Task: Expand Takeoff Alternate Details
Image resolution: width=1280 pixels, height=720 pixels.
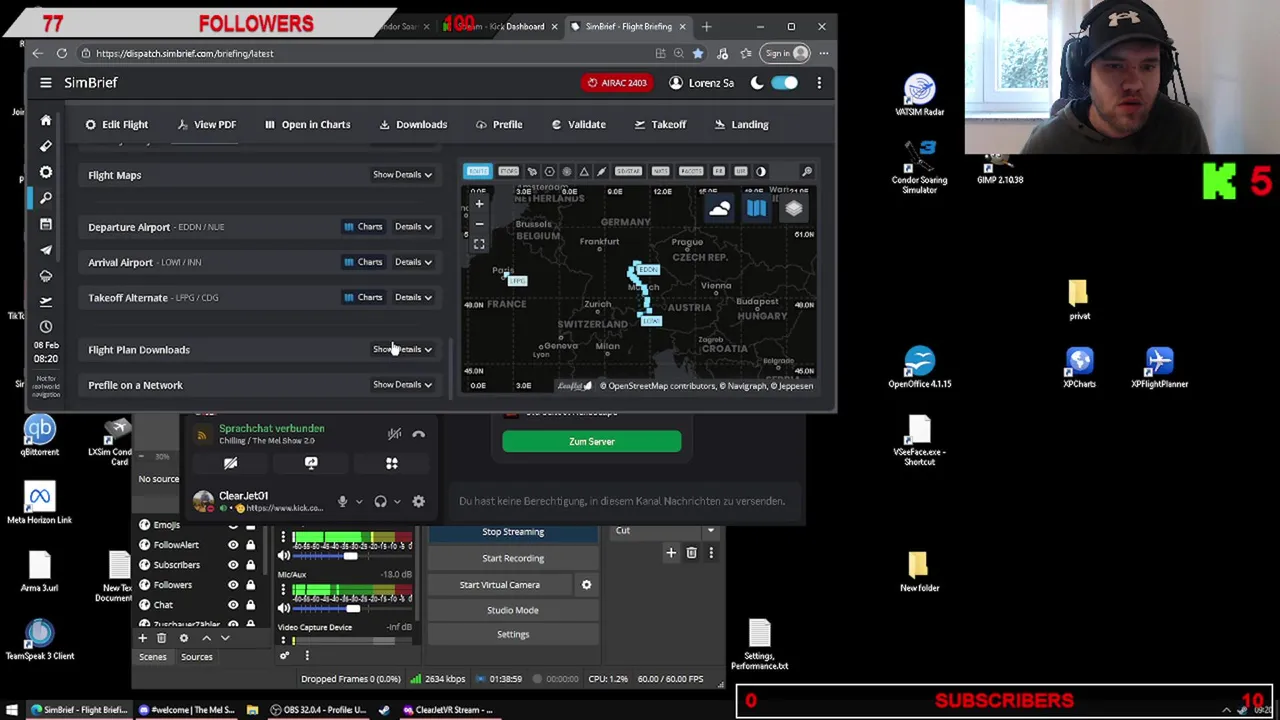Action: tap(412, 297)
